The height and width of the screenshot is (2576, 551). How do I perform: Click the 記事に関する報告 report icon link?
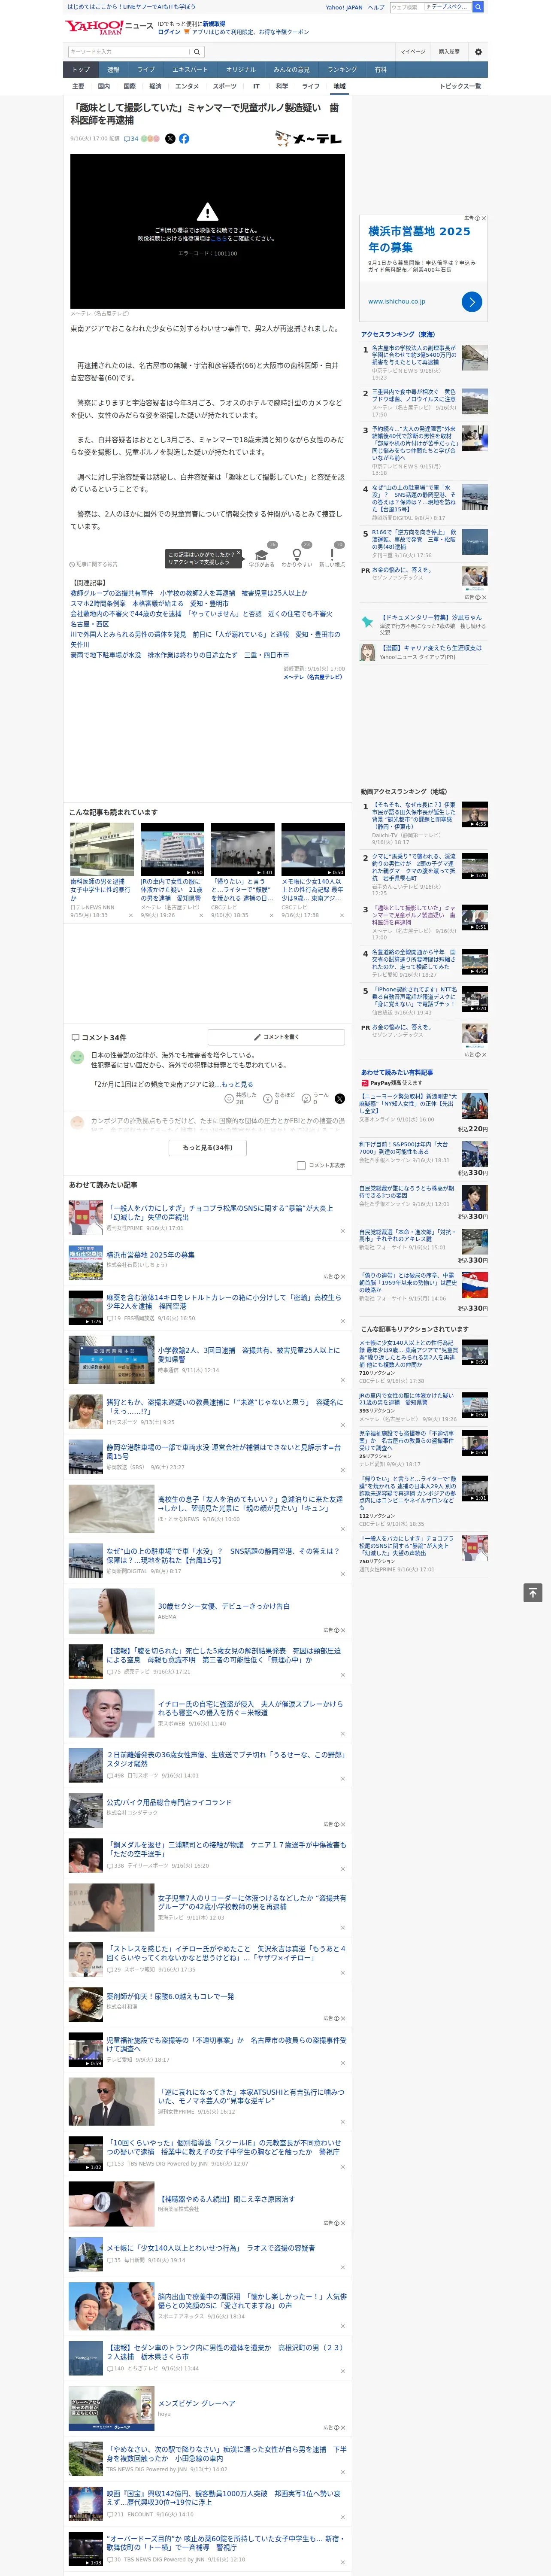(93, 564)
